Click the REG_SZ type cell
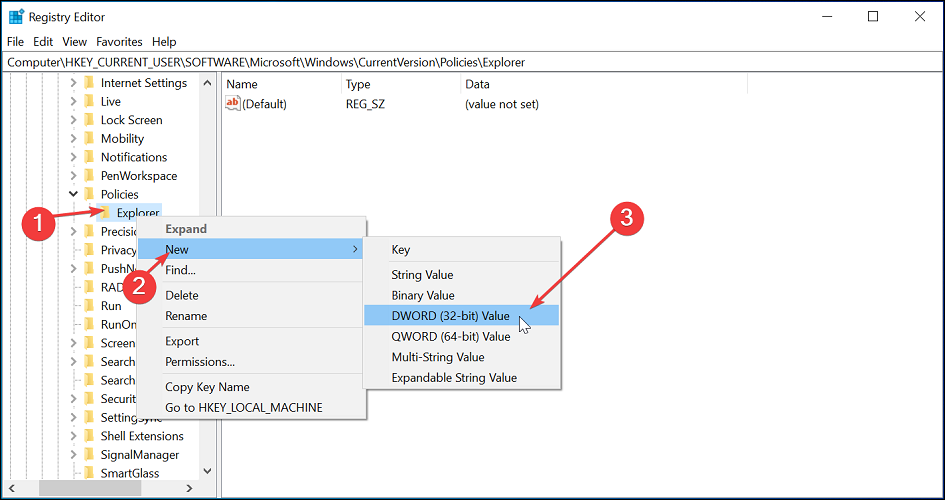 (365, 104)
